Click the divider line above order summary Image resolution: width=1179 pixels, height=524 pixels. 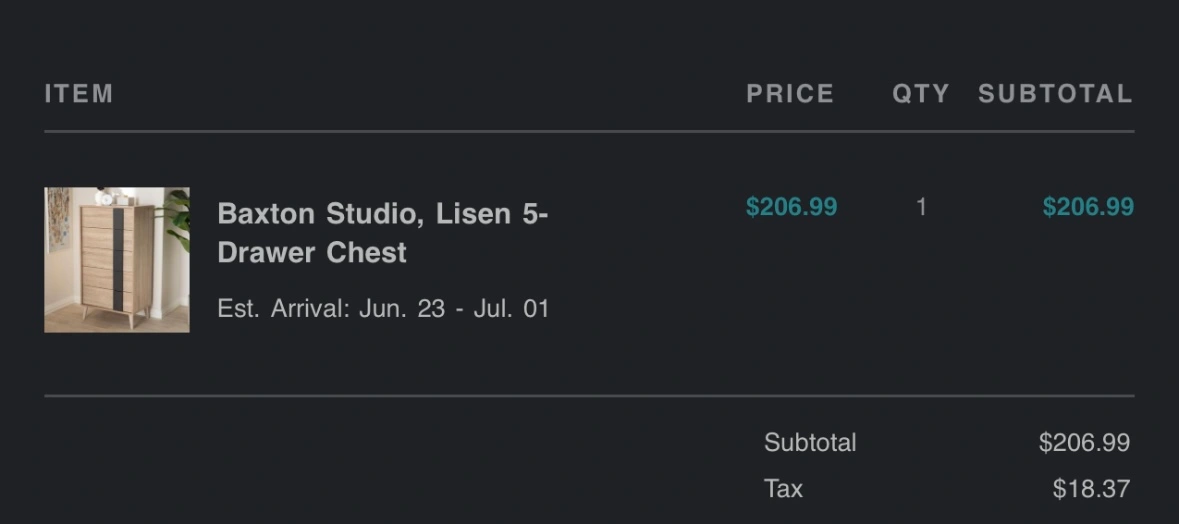(589, 395)
